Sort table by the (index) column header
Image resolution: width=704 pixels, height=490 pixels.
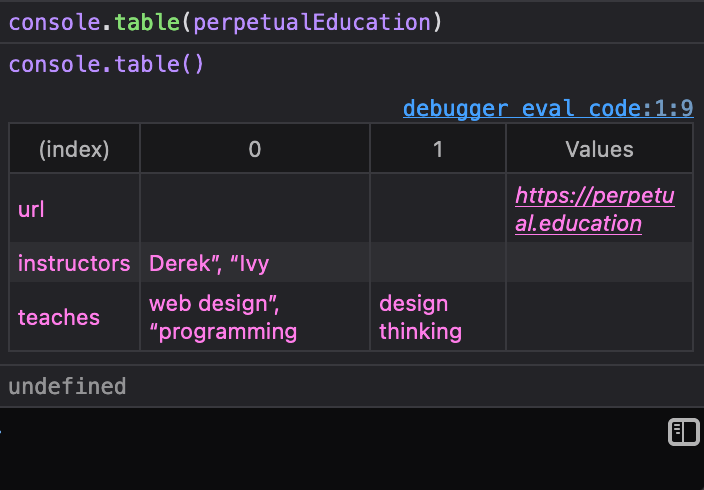[x=74, y=149]
